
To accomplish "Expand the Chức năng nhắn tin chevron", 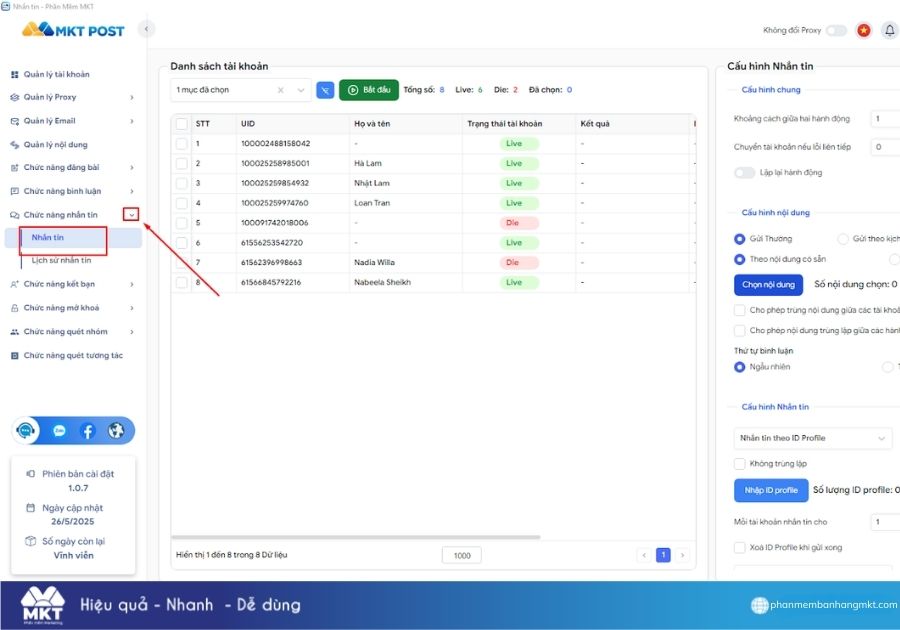I will tap(131, 214).
